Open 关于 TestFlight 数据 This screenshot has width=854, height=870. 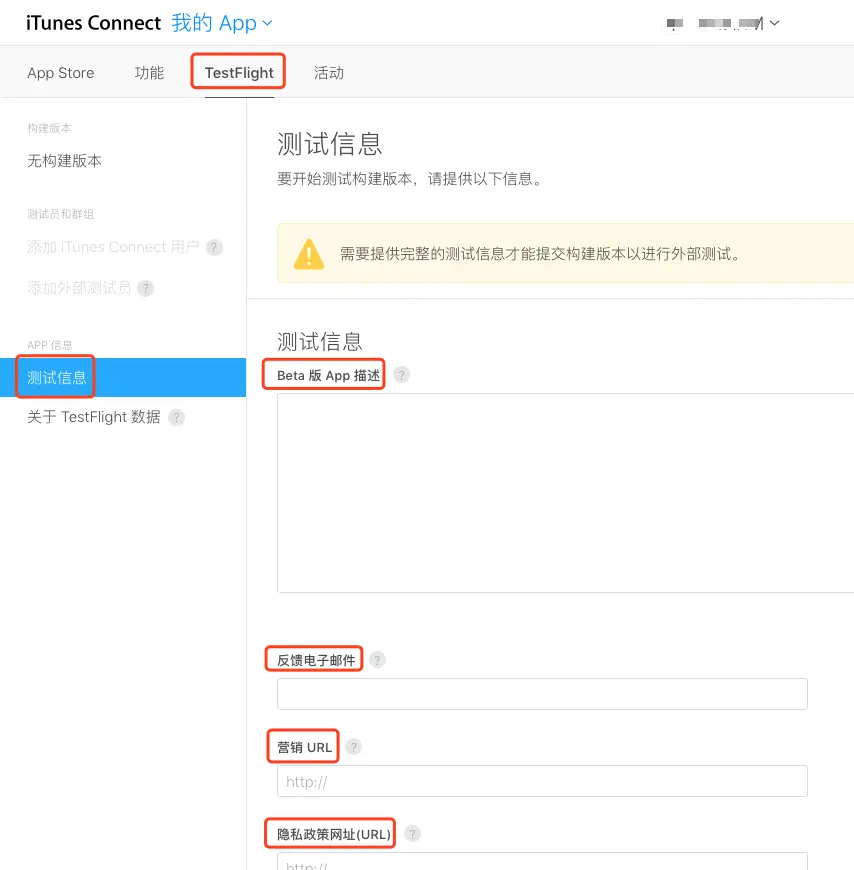coord(94,417)
